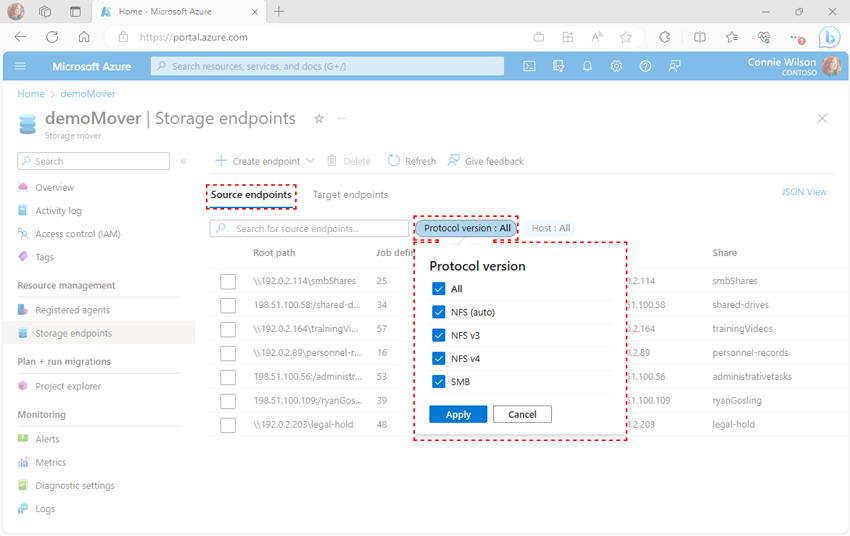Switch to Source endpoints tab
850x536 pixels.
[251, 195]
